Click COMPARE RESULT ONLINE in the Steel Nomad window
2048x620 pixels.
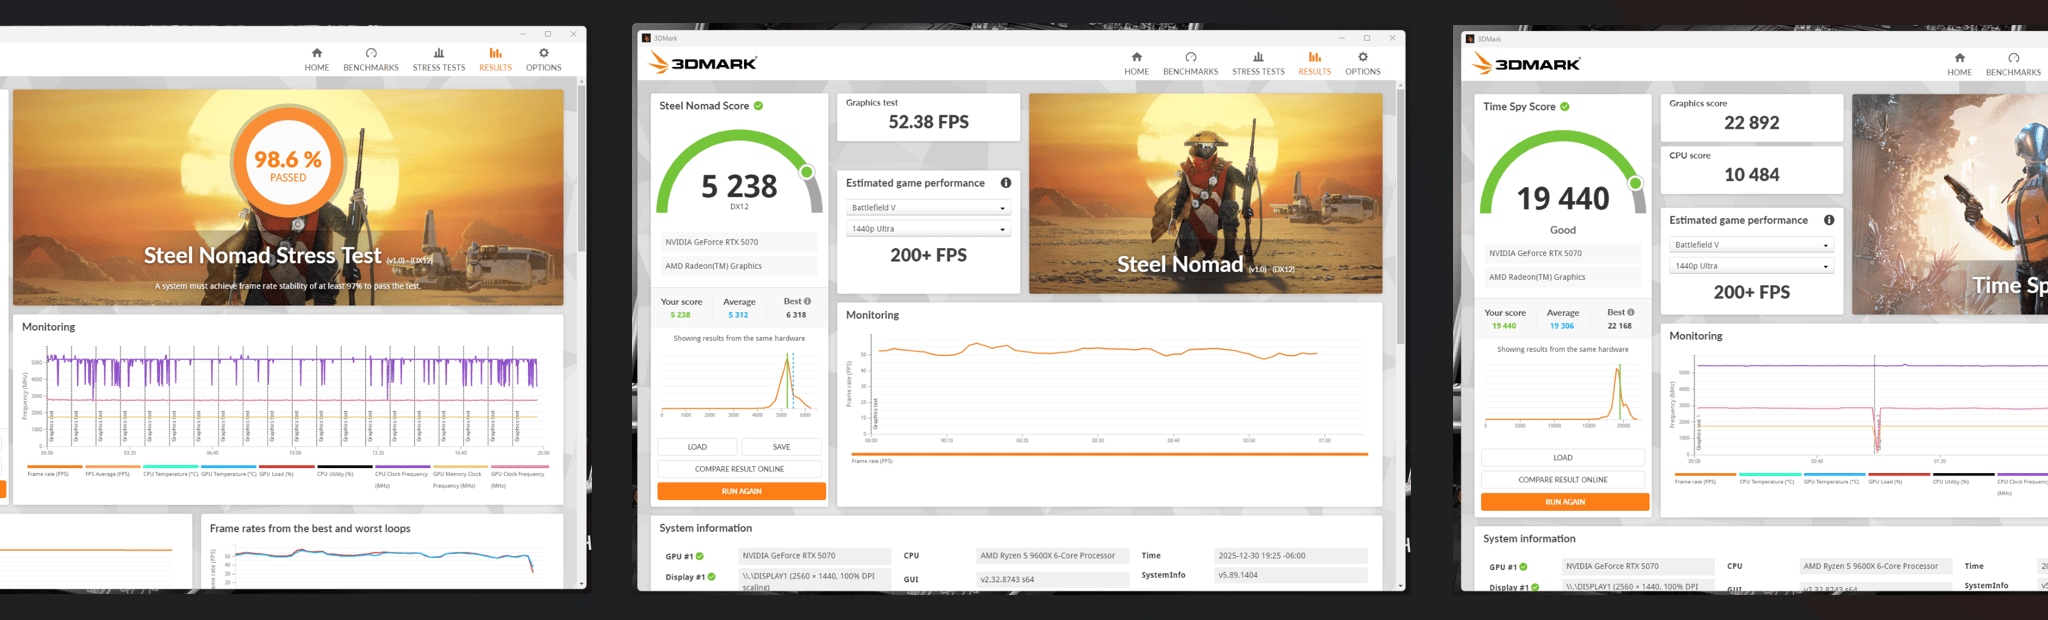coord(739,469)
